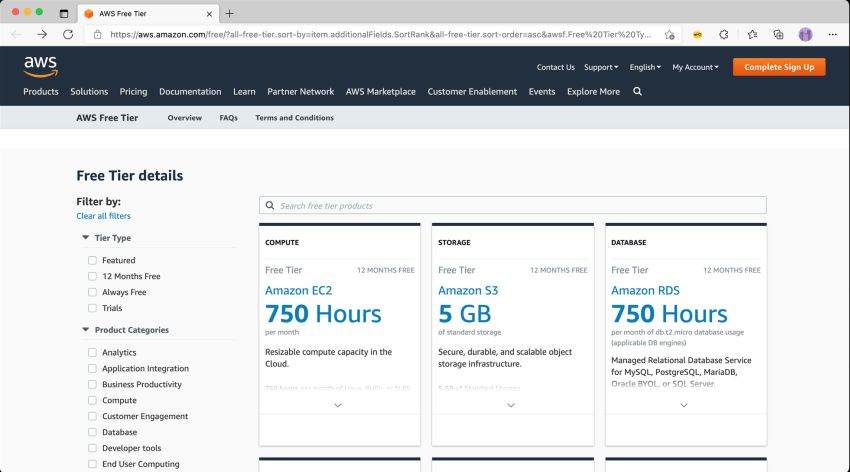Open the Solutions menu
The height and width of the screenshot is (472, 850).
click(89, 92)
